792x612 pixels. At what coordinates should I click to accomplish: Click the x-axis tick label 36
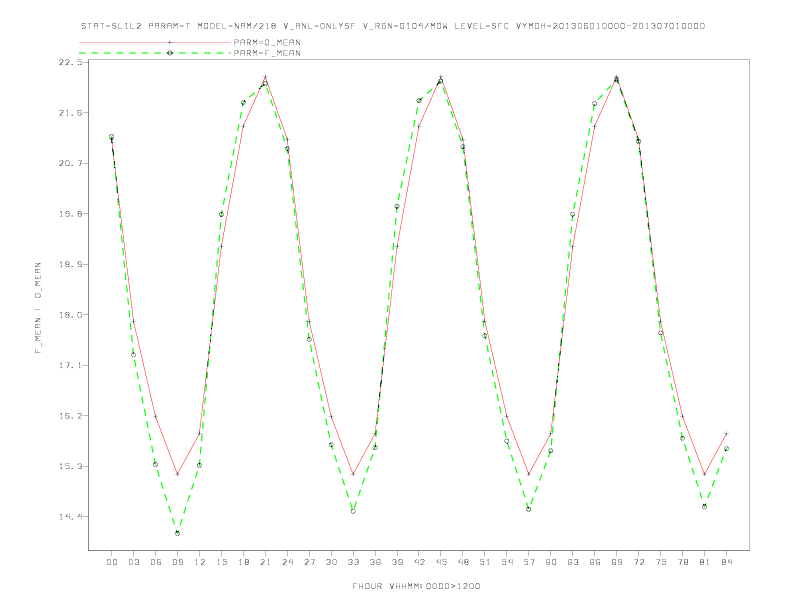click(x=375, y=562)
